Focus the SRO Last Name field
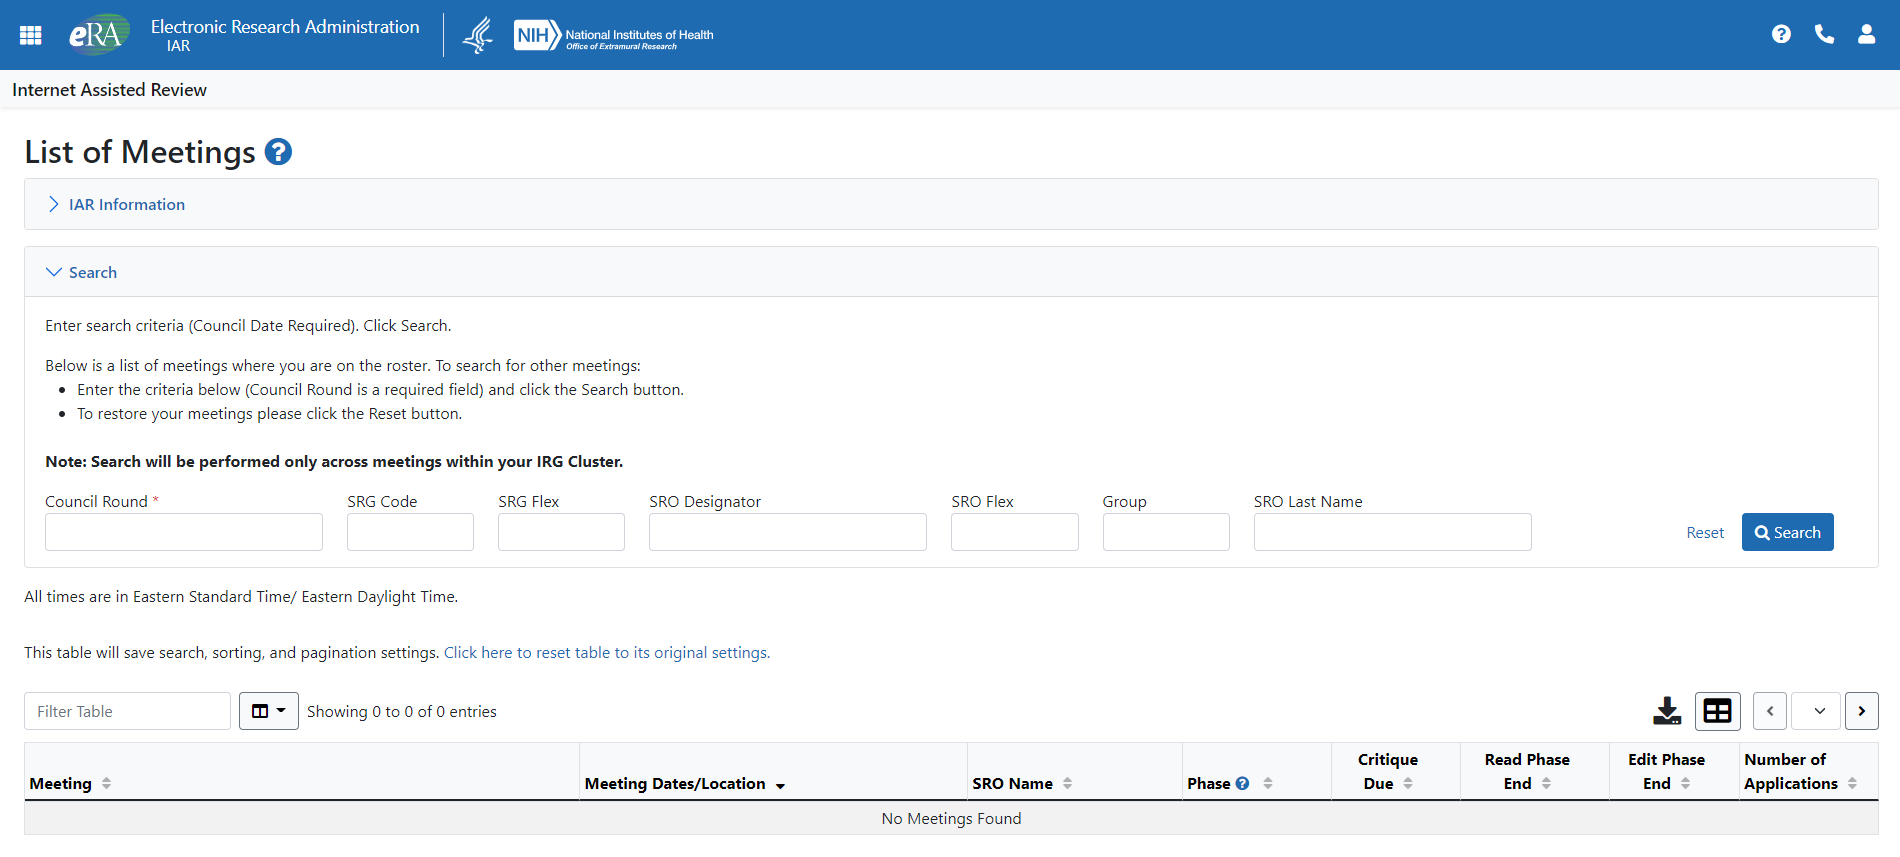This screenshot has width=1900, height=857. point(1392,532)
